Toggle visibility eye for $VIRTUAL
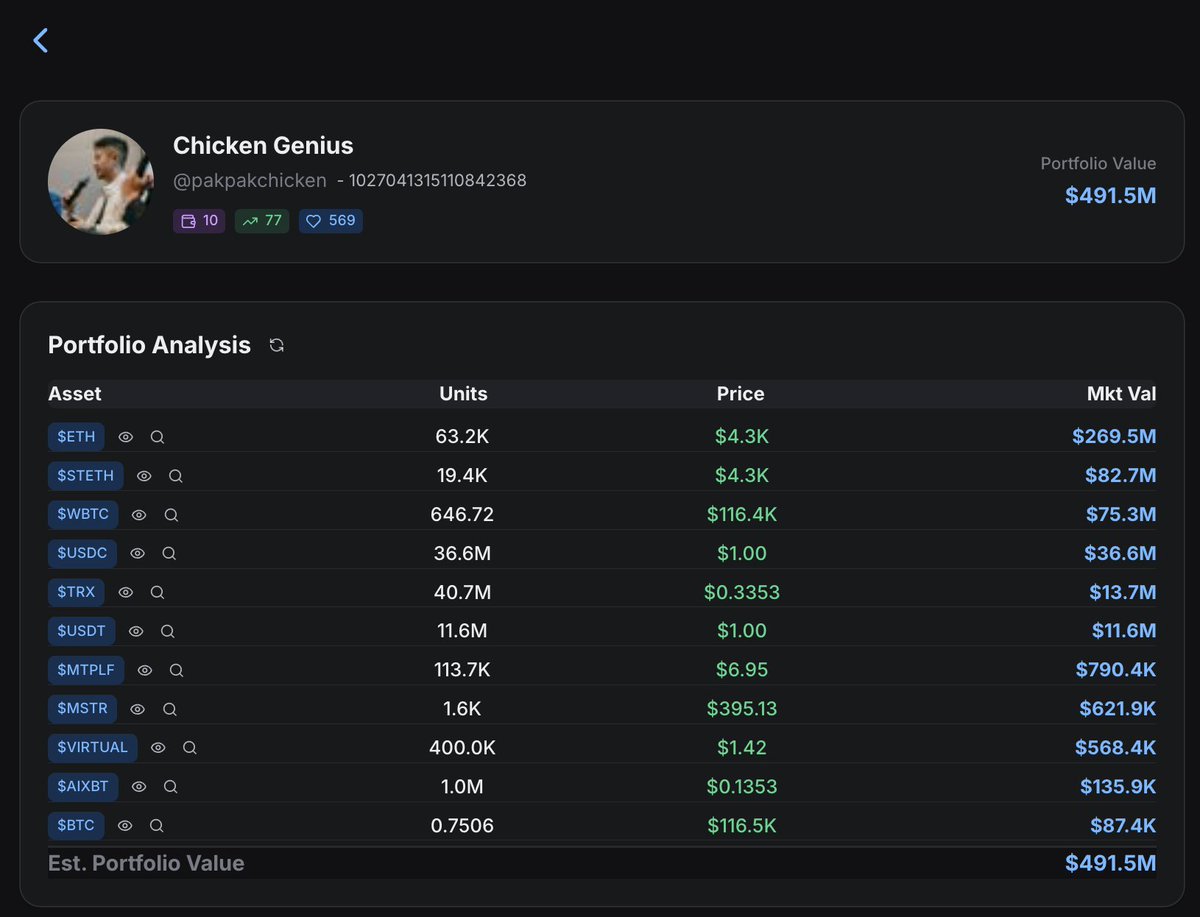Screen dimensions: 1200x917 pos(158,747)
